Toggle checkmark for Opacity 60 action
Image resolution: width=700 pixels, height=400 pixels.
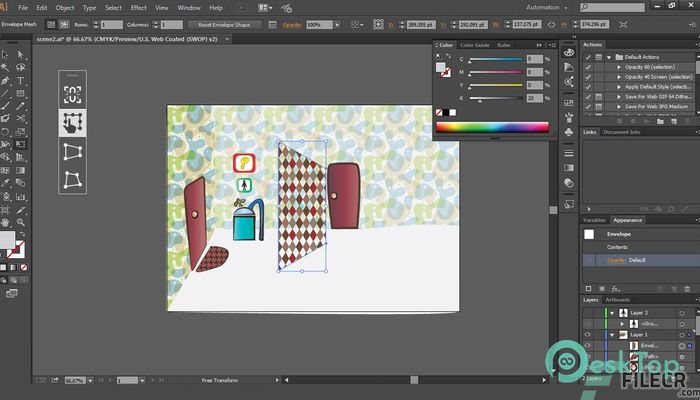click(x=588, y=67)
